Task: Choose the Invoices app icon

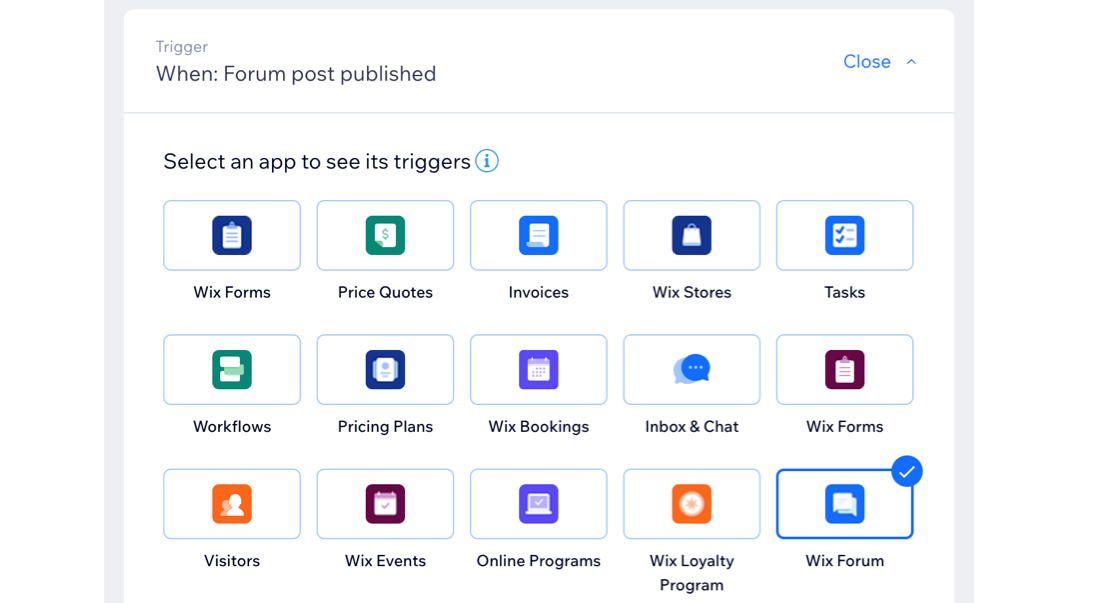Action: pyautogui.click(x=538, y=236)
